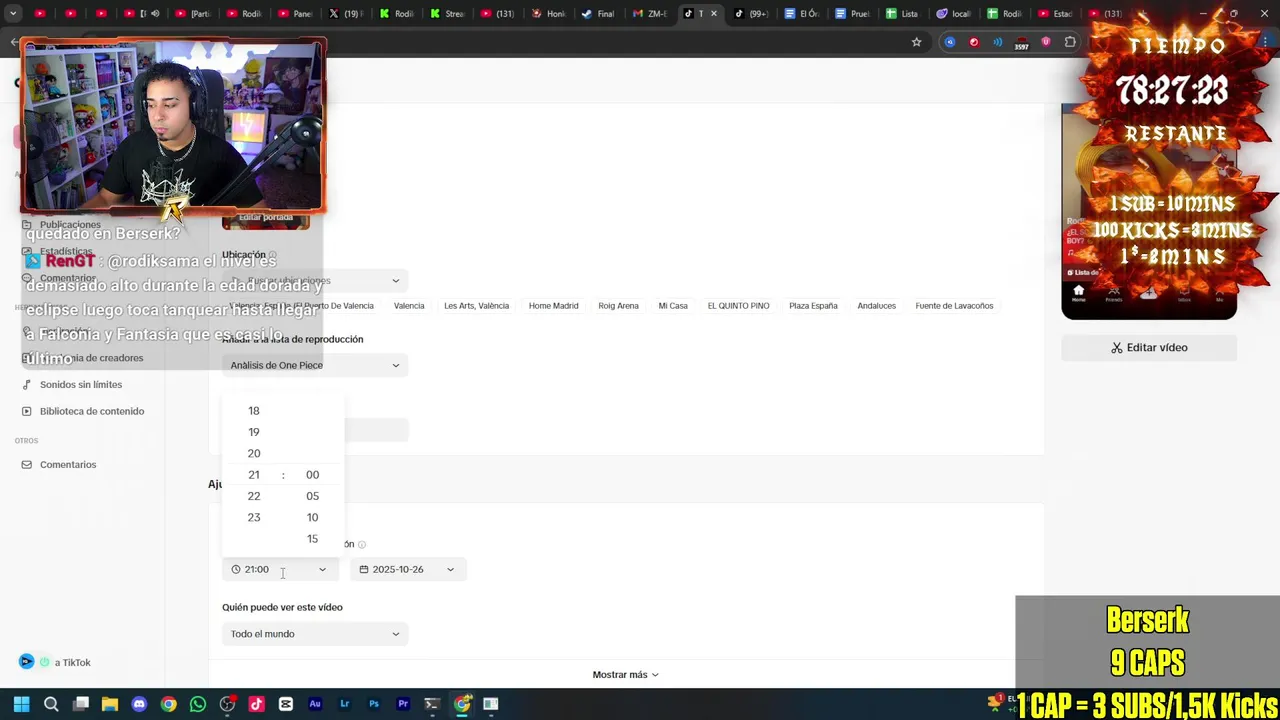
Task: Select Fuente de Lavacoños location chip
Action: tap(954, 306)
